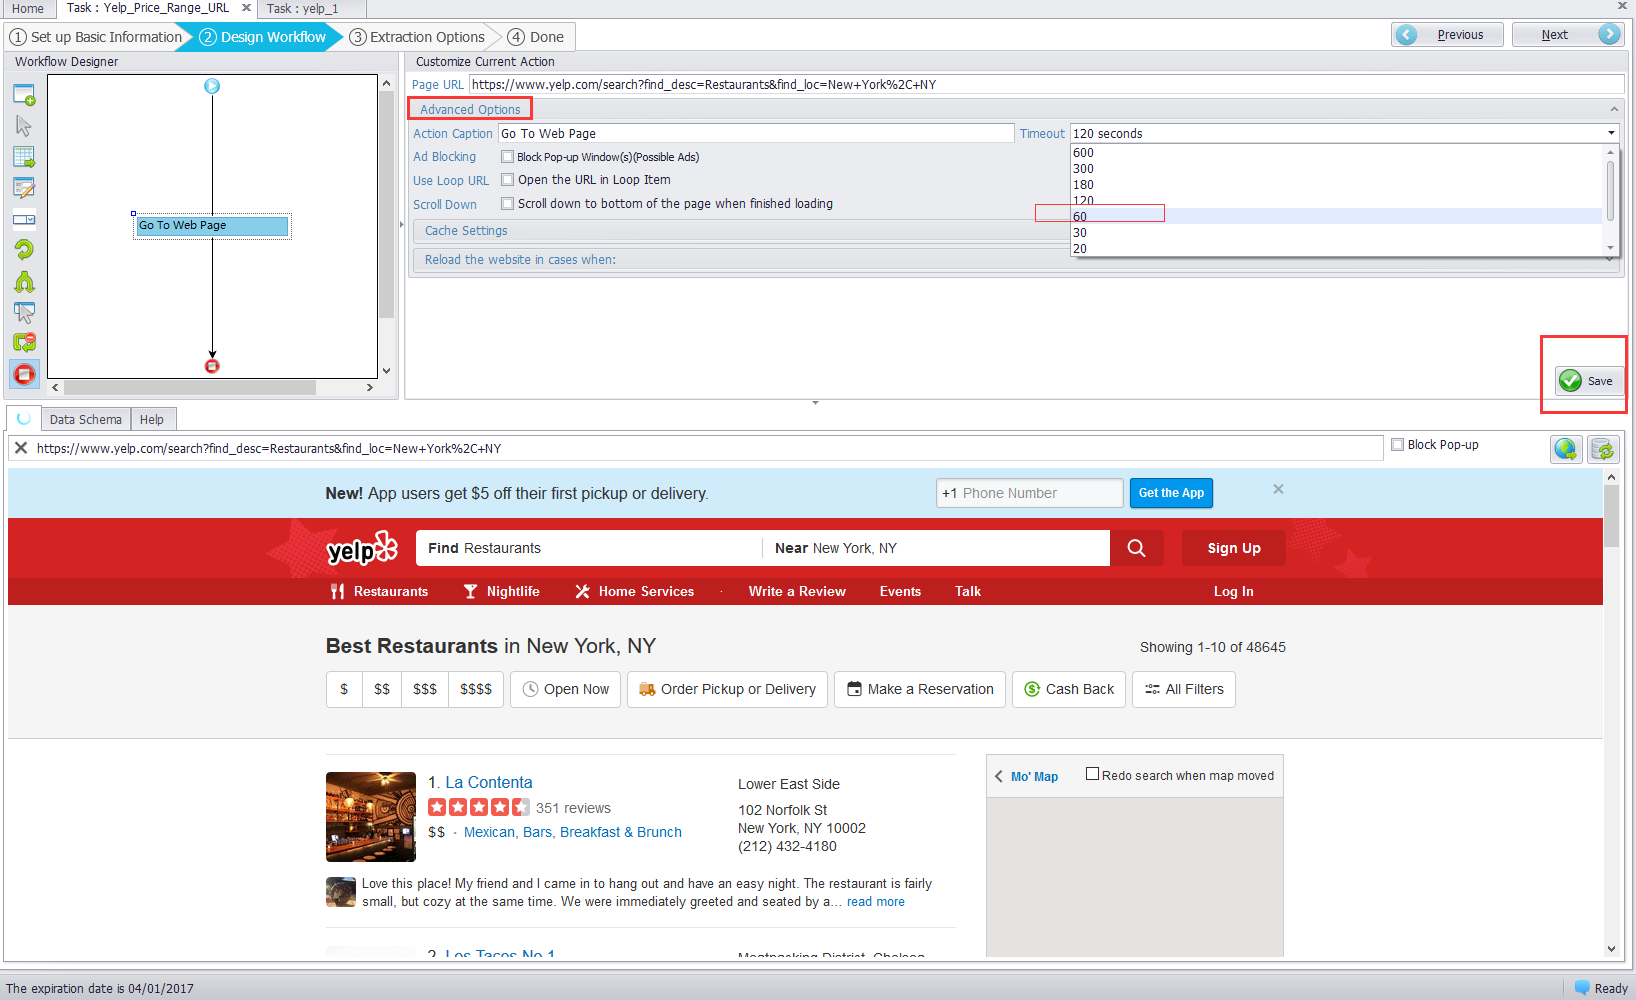Click the database refresh icon top right of browser
The height and width of the screenshot is (1000, 1636).
pos(1603,449)
